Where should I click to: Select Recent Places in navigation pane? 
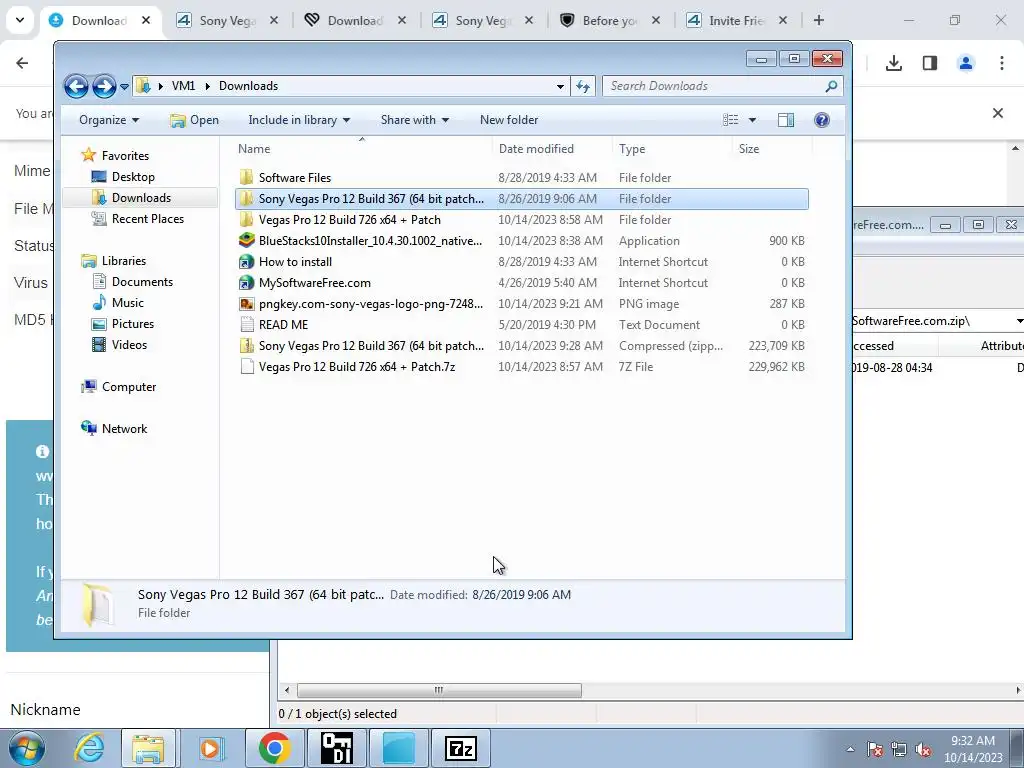[148, 219]
